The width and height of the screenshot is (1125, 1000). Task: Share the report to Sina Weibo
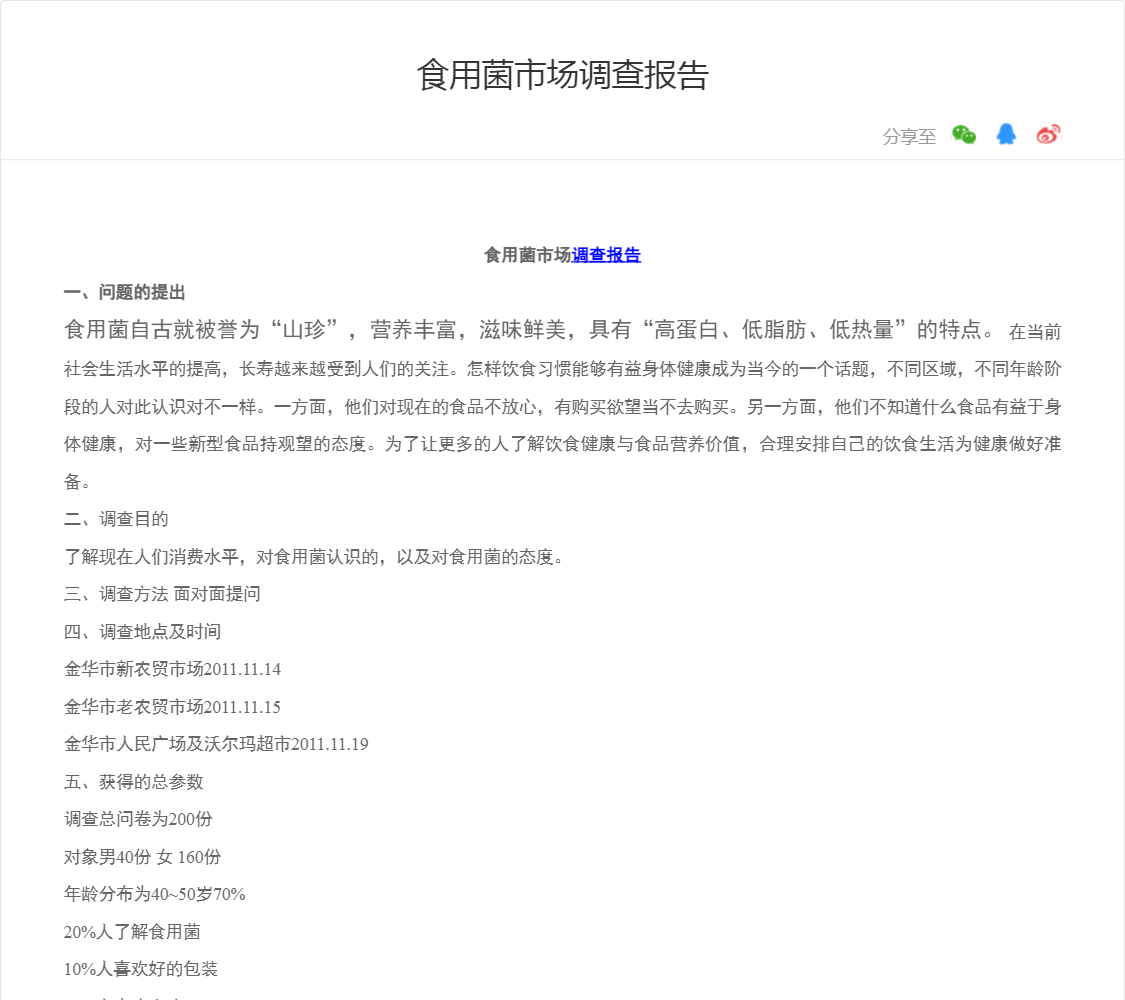tap(1048, 135)
